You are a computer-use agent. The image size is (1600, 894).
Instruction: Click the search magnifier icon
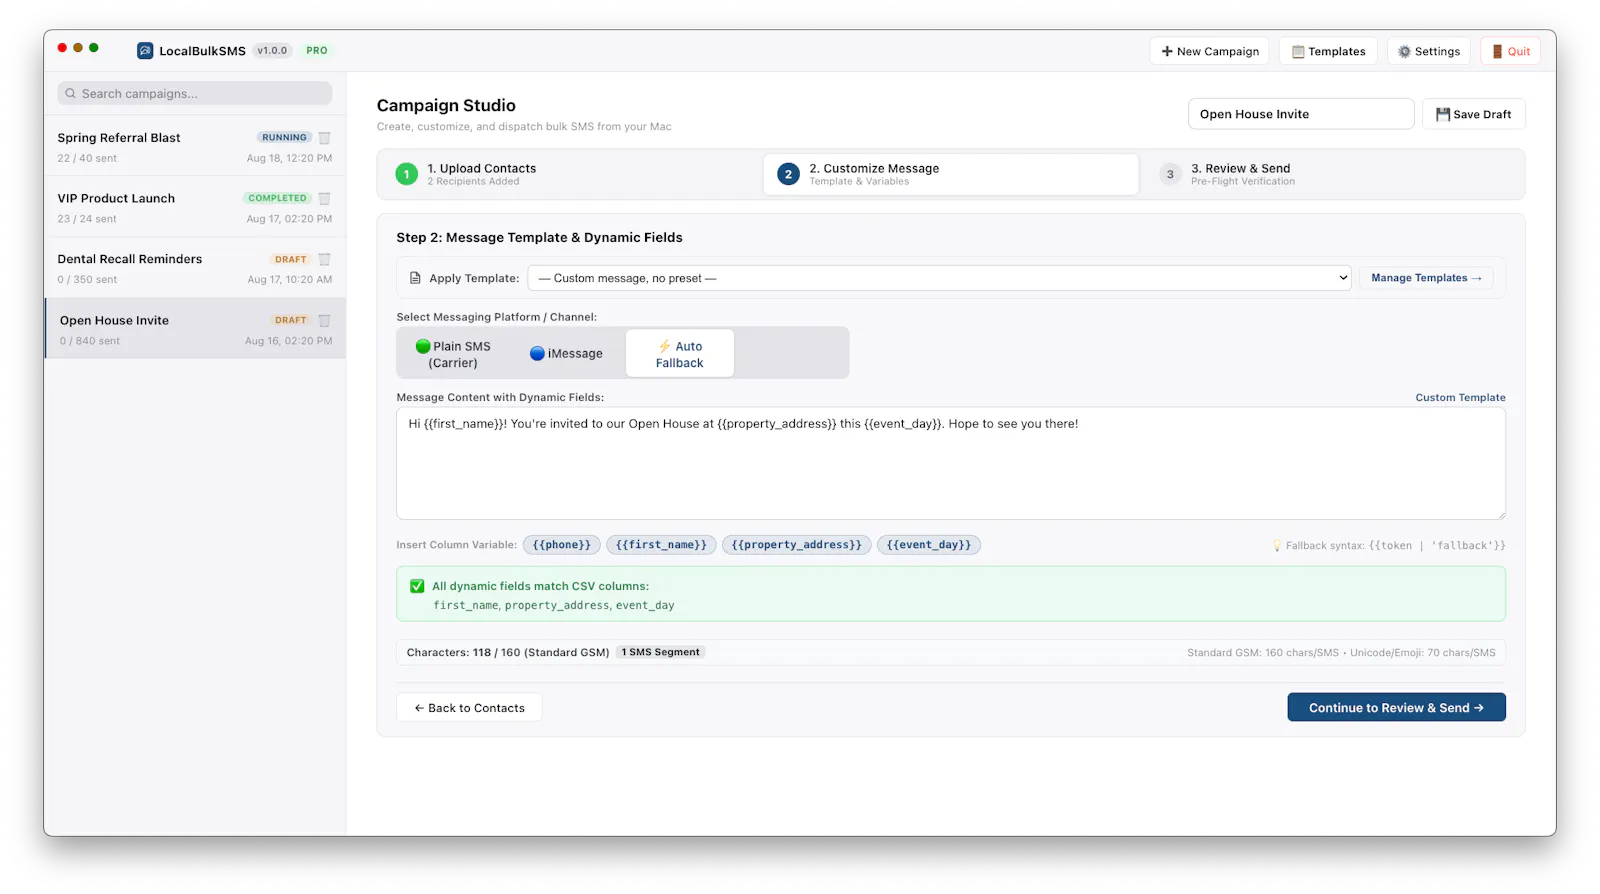71,94
